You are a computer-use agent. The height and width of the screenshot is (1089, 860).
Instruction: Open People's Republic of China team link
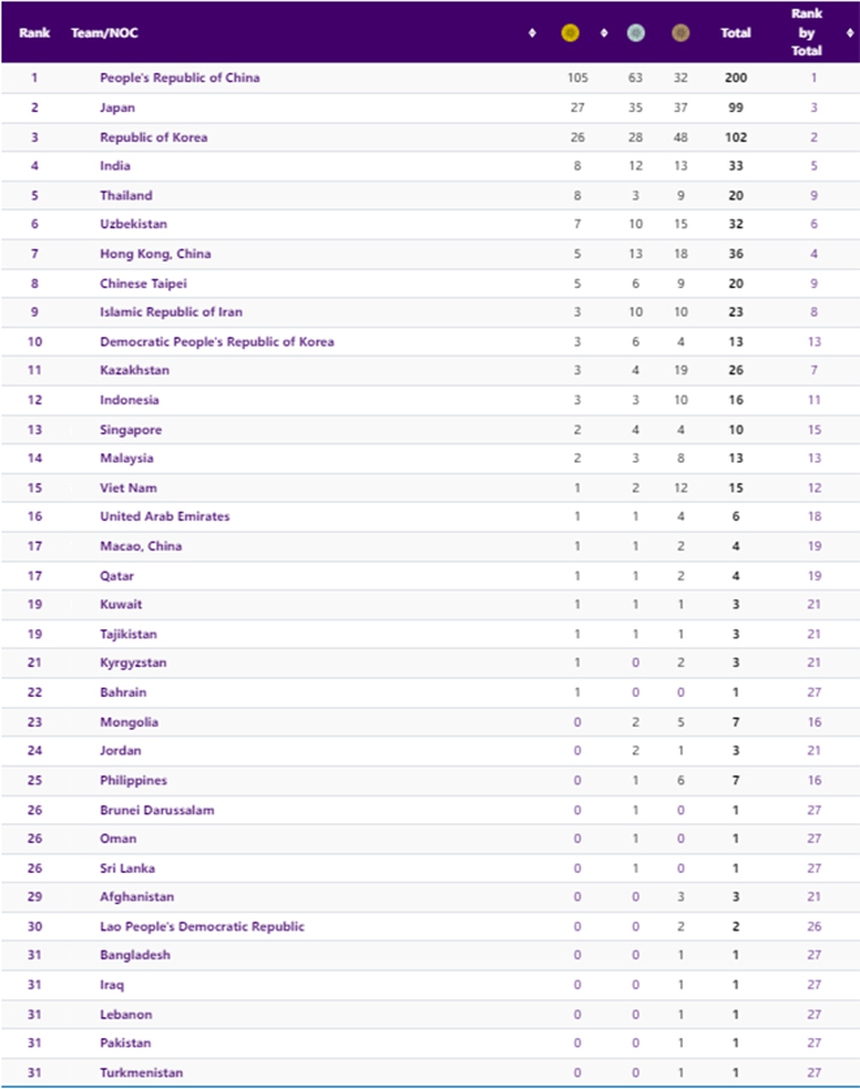(x=180, y=78)
